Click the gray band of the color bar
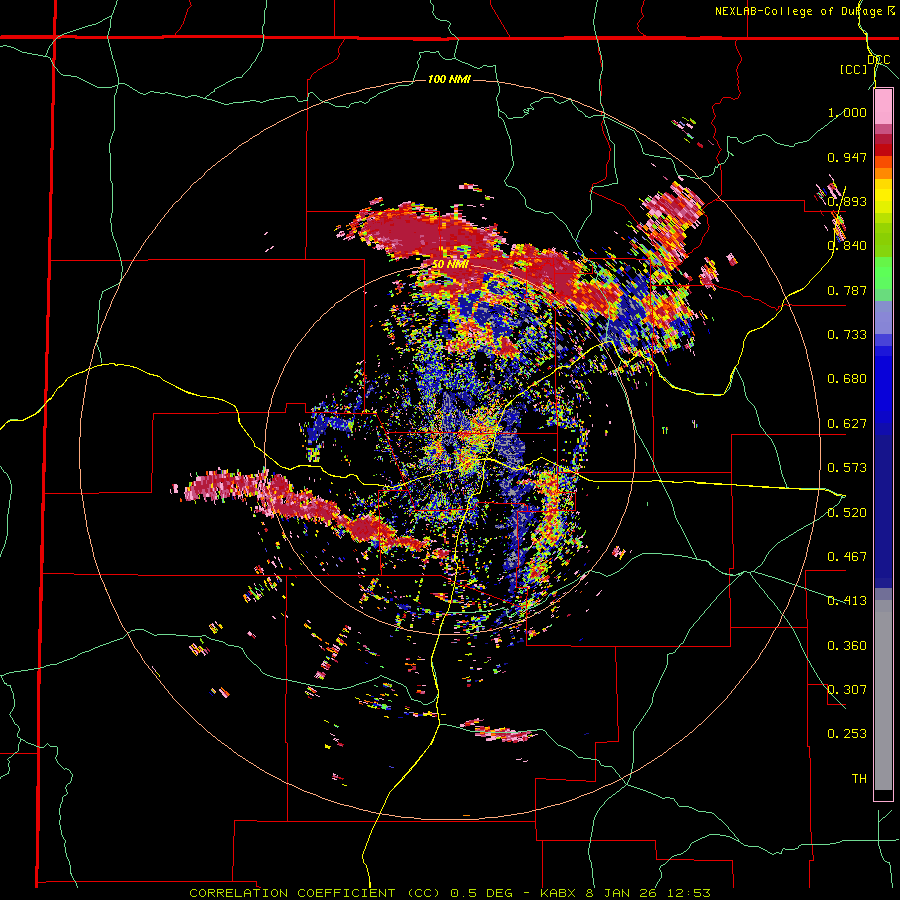The width and height of the screenshot is (900, 900). click(x=883, y=695)
